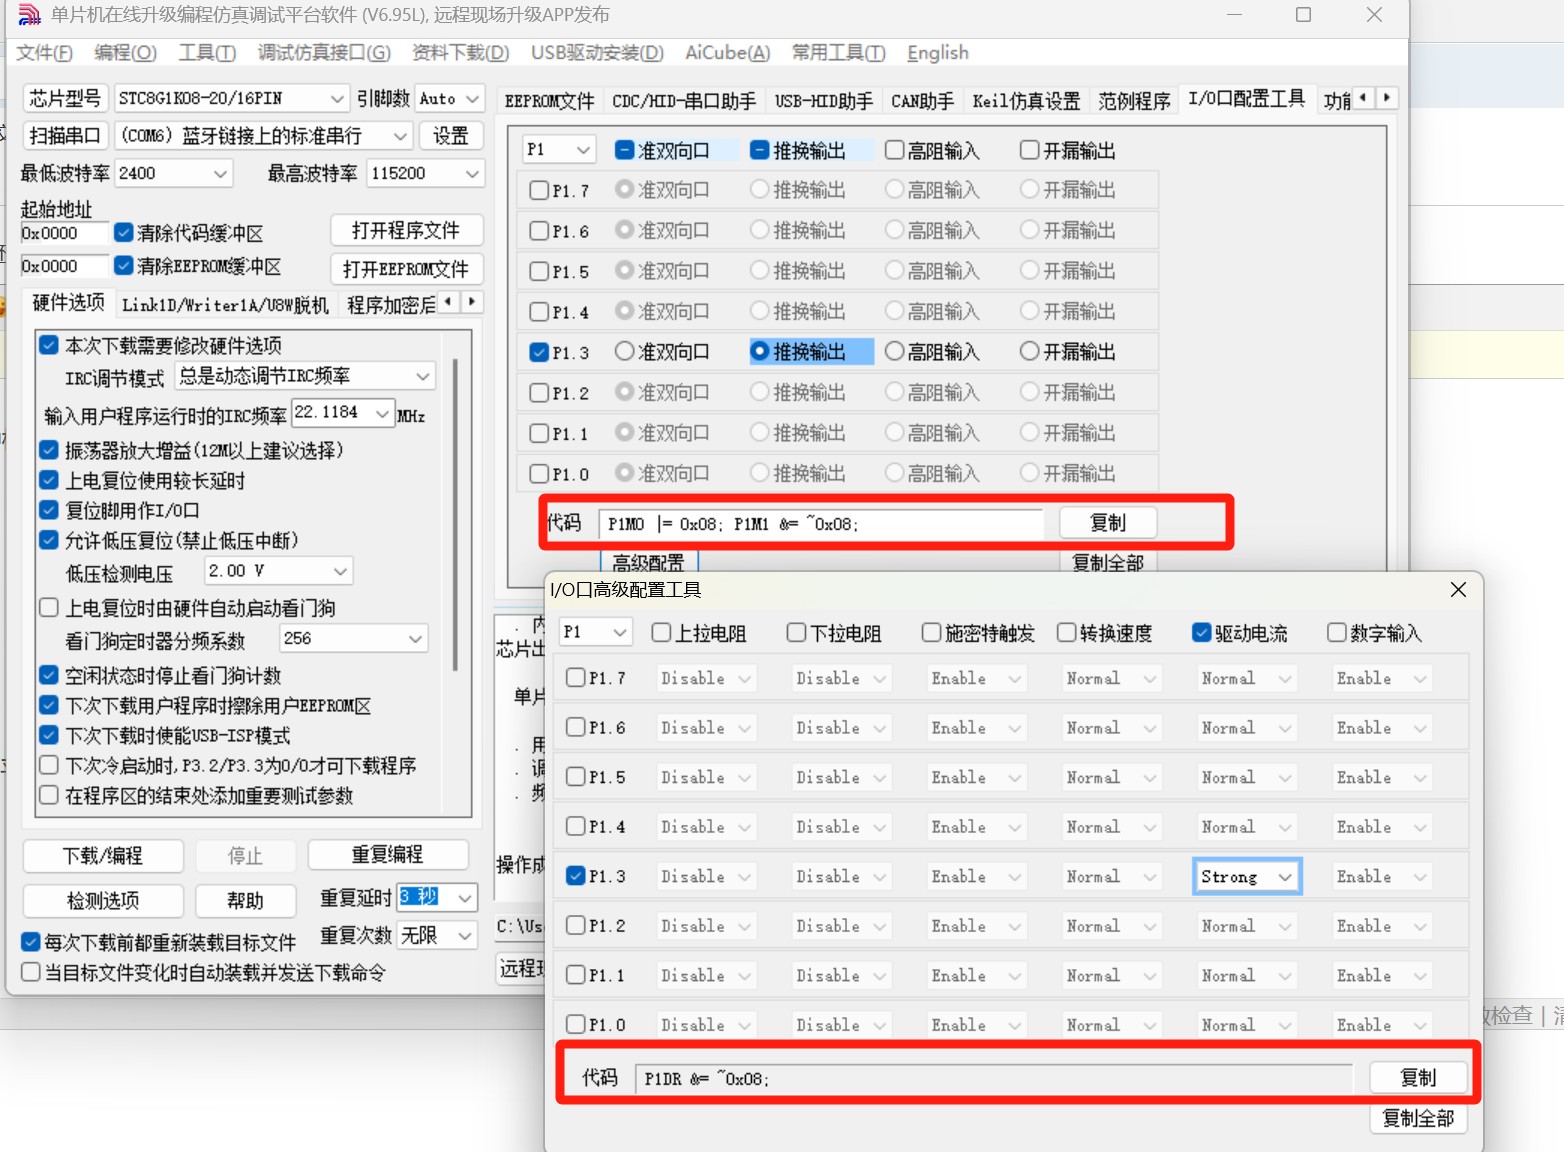The width and height of the screenshot is (1564, 1152).
Task: Open the Link1D/Writer1A/U8W脱机 tab
Action: 225,304
